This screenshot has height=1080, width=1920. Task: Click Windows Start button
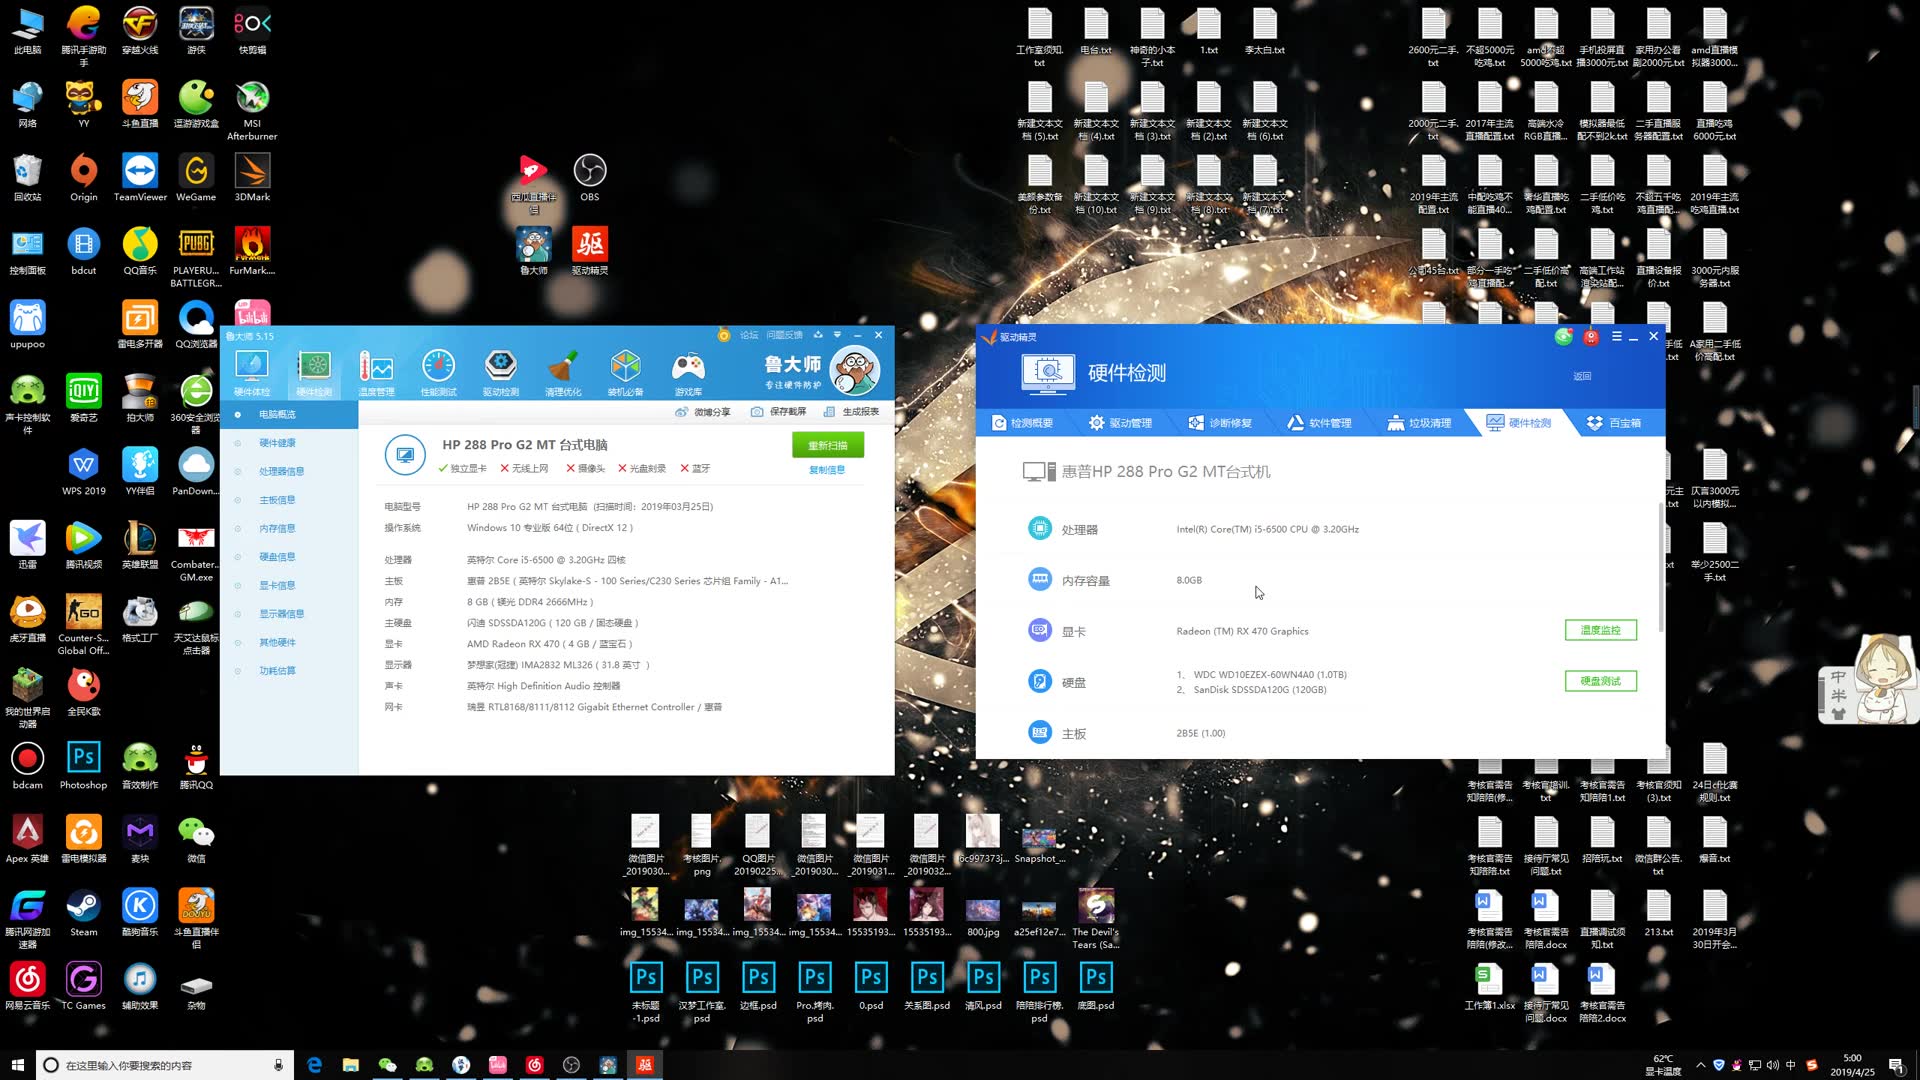pyautogui.click(x=17, y=1065)
